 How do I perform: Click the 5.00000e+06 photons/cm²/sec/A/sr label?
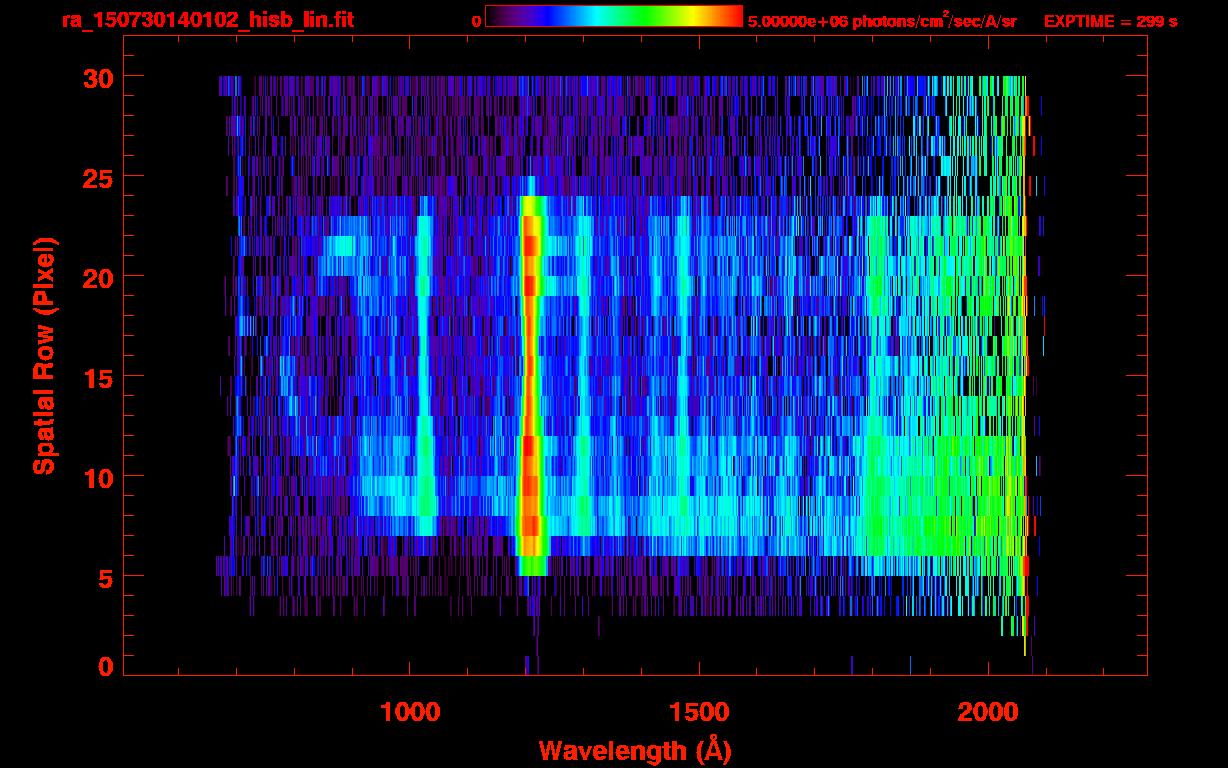point(881,21)
